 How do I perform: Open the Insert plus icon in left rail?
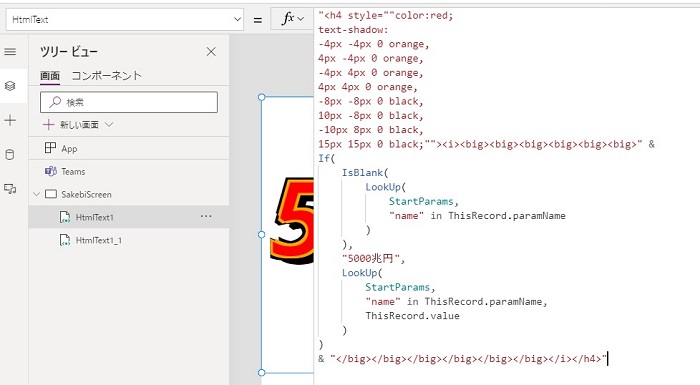10,120
